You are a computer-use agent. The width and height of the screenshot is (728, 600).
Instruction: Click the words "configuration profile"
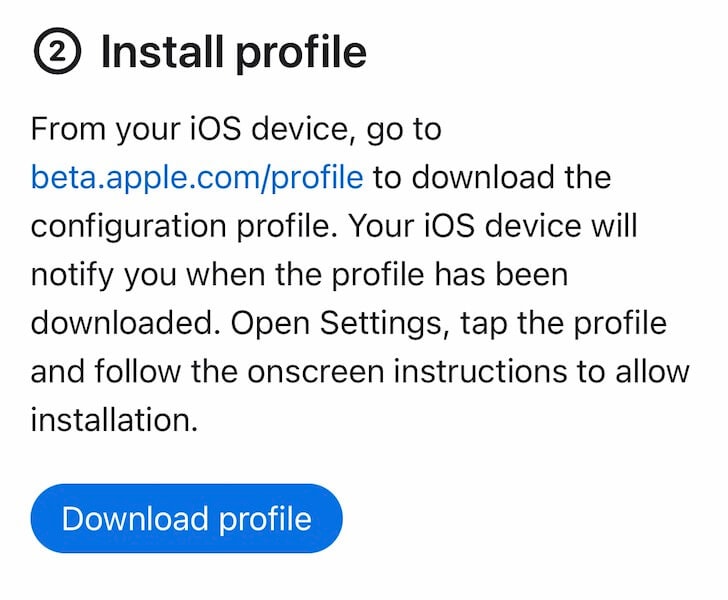coord(182,226)
